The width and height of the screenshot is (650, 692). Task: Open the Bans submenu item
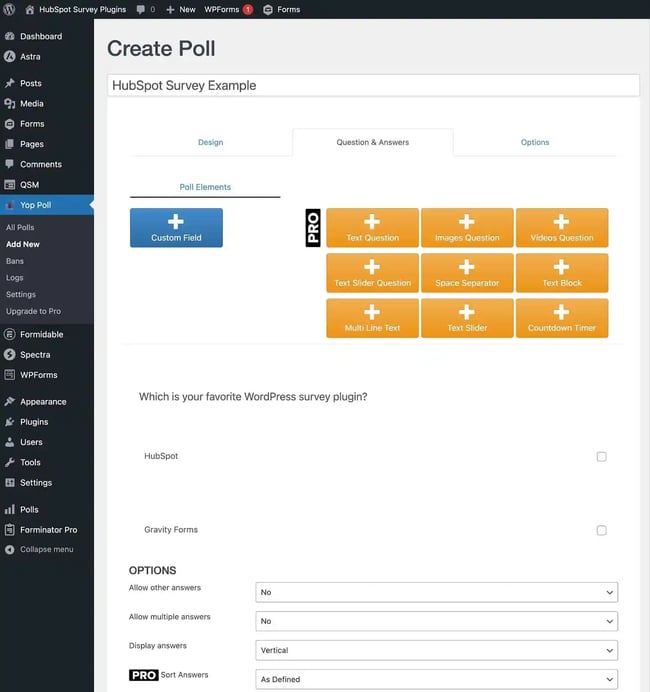(x=15, y=261)
